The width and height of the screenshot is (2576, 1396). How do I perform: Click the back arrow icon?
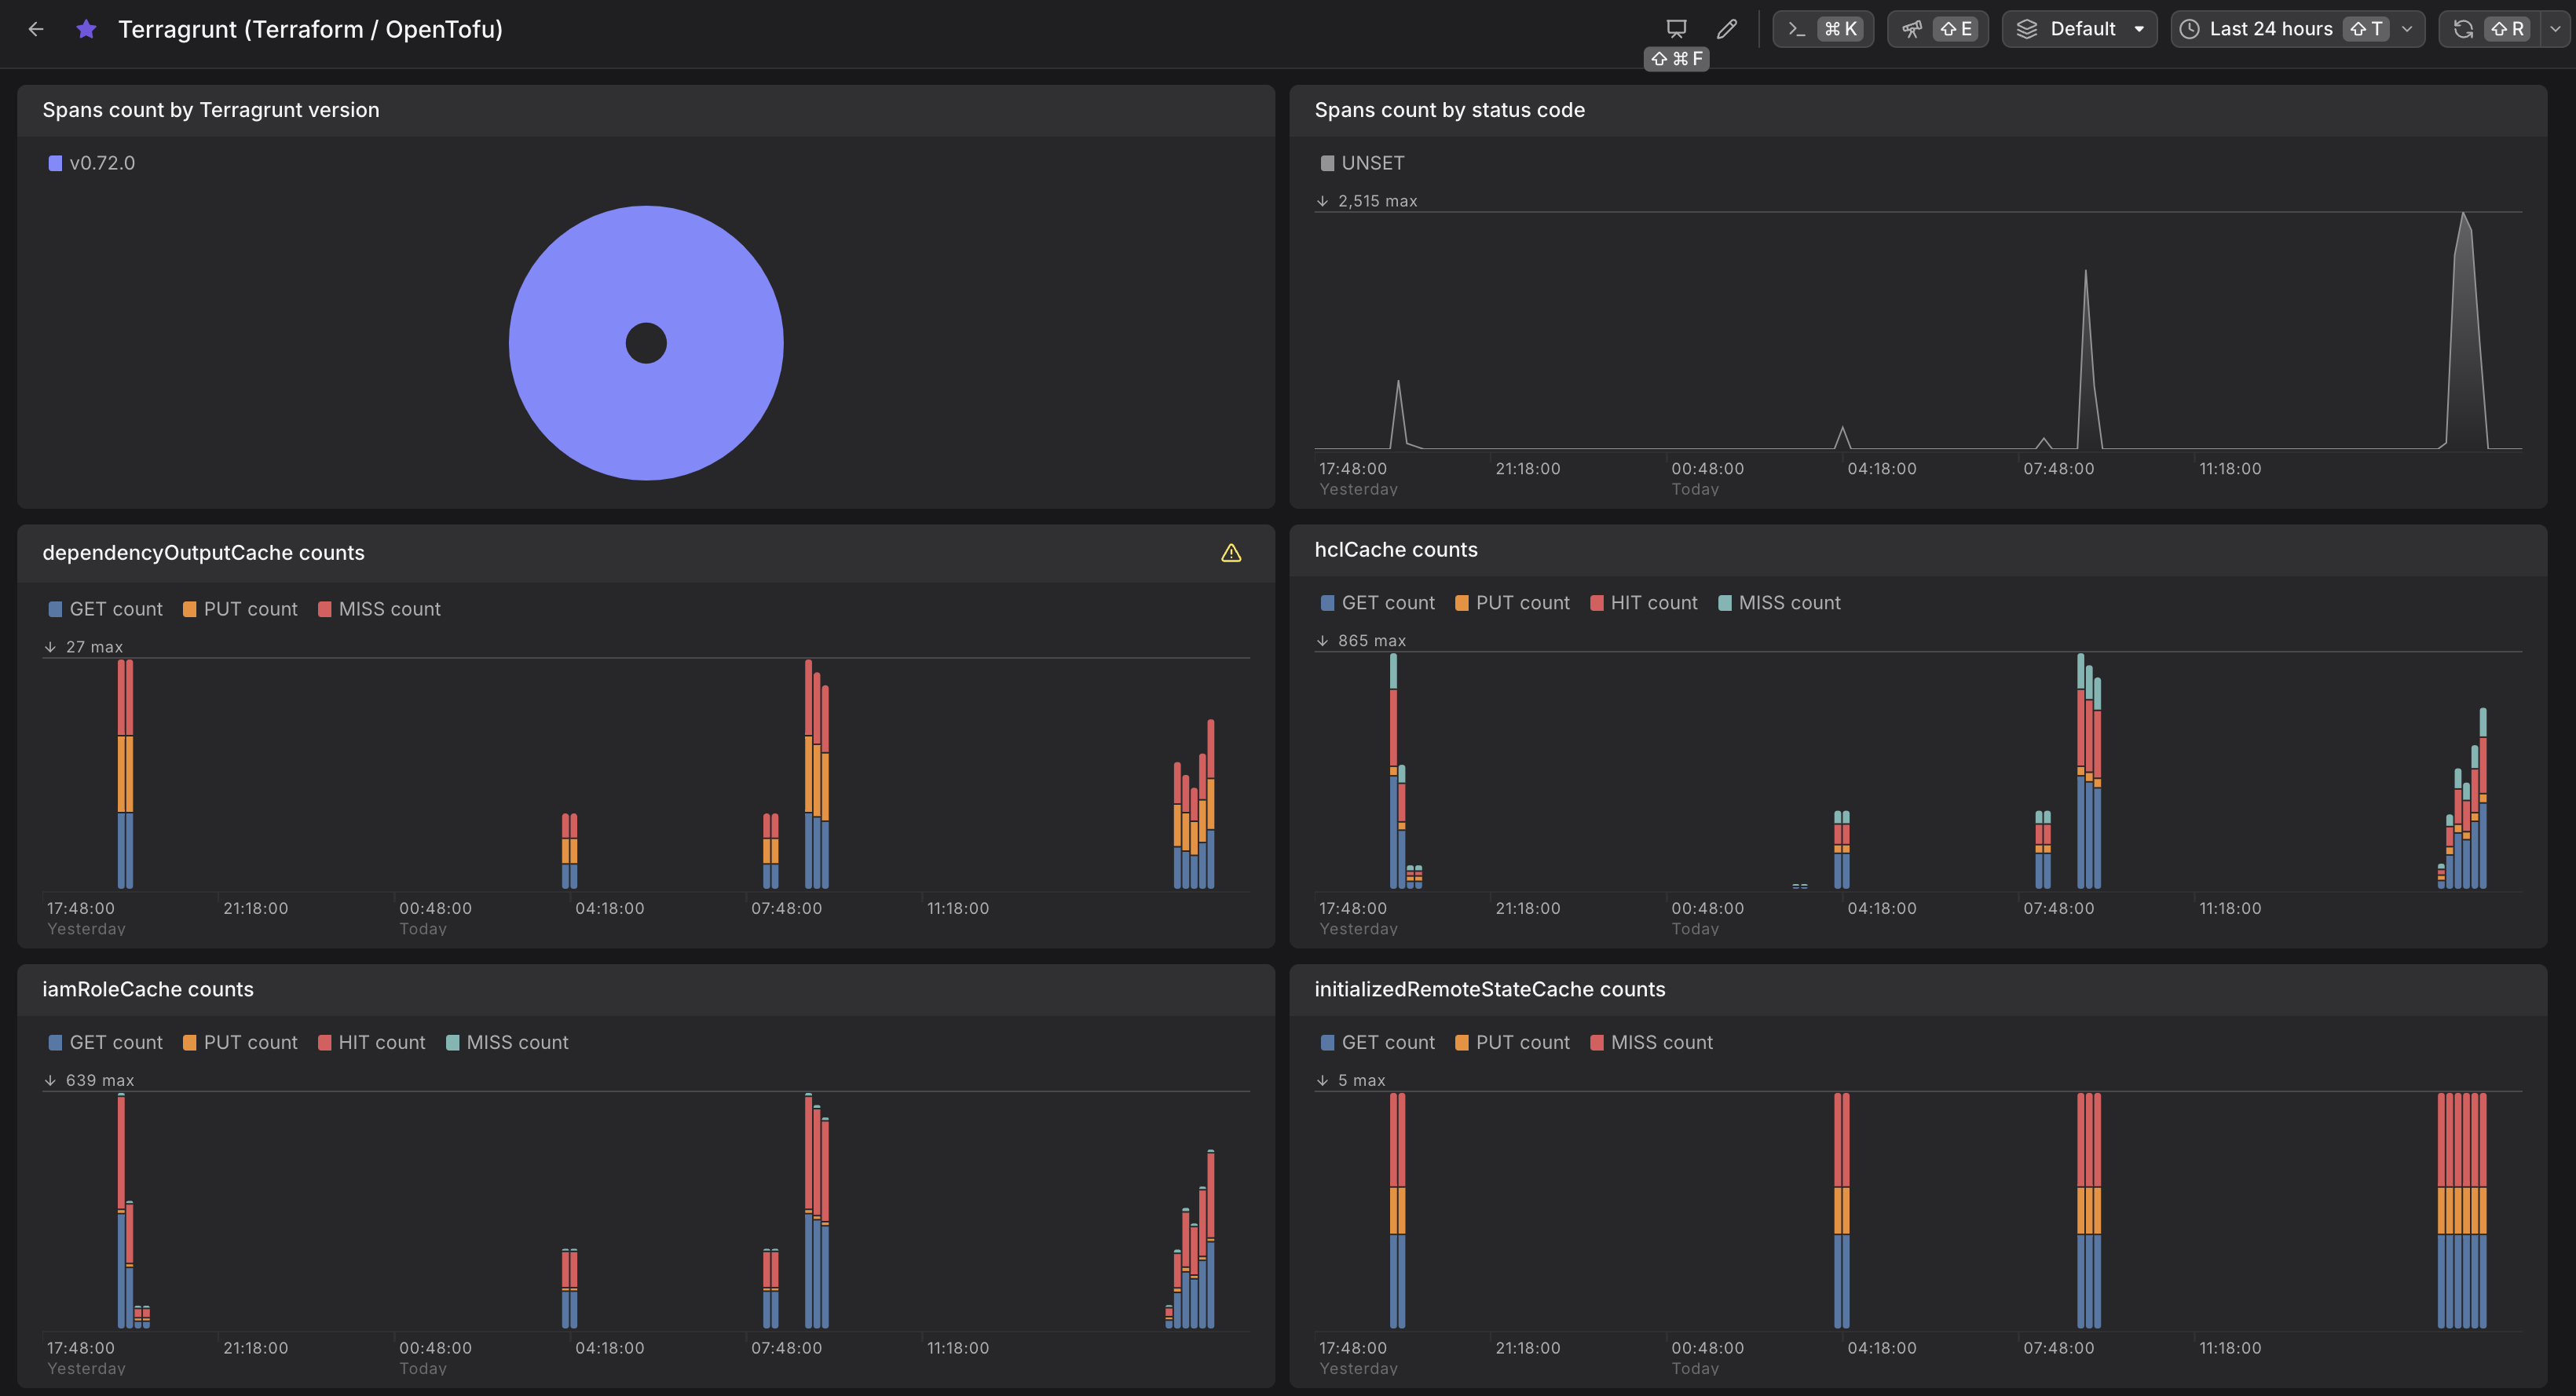[36, 29]
